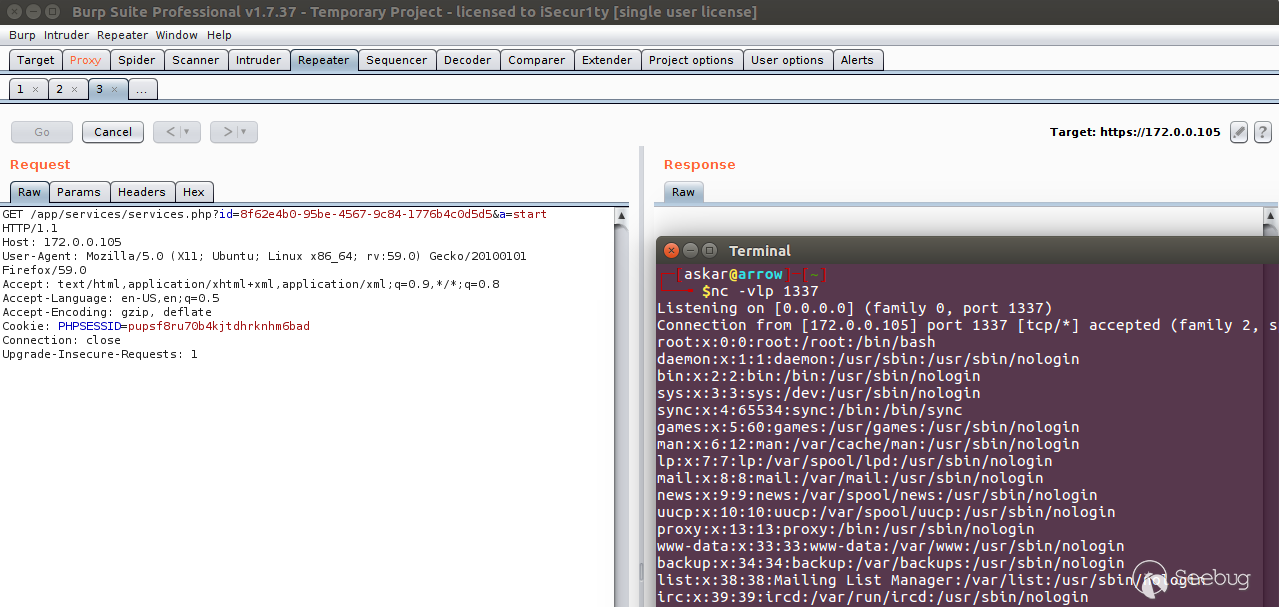Select the request Raw tab
This screenshot has width=1279, height=607.
[x=29, y=192]
